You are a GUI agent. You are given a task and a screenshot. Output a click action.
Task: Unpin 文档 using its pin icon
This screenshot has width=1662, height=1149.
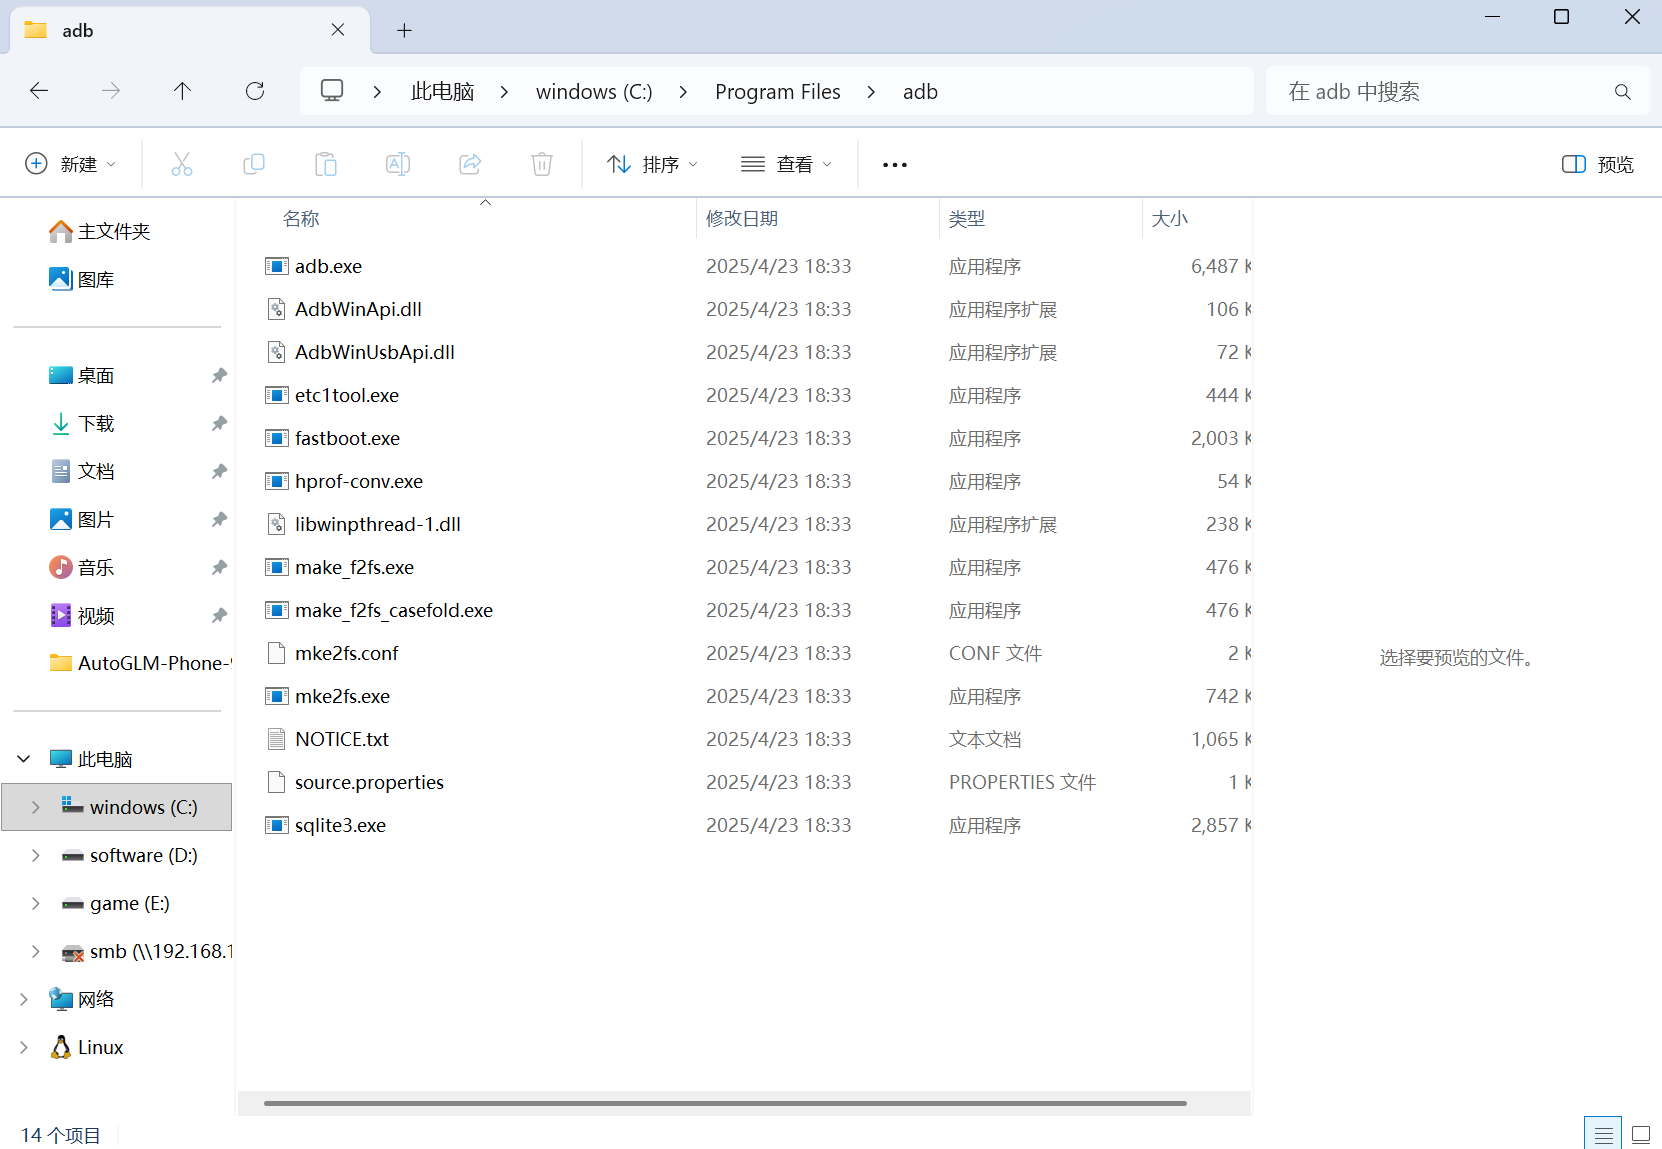click(x=219, y=471)
